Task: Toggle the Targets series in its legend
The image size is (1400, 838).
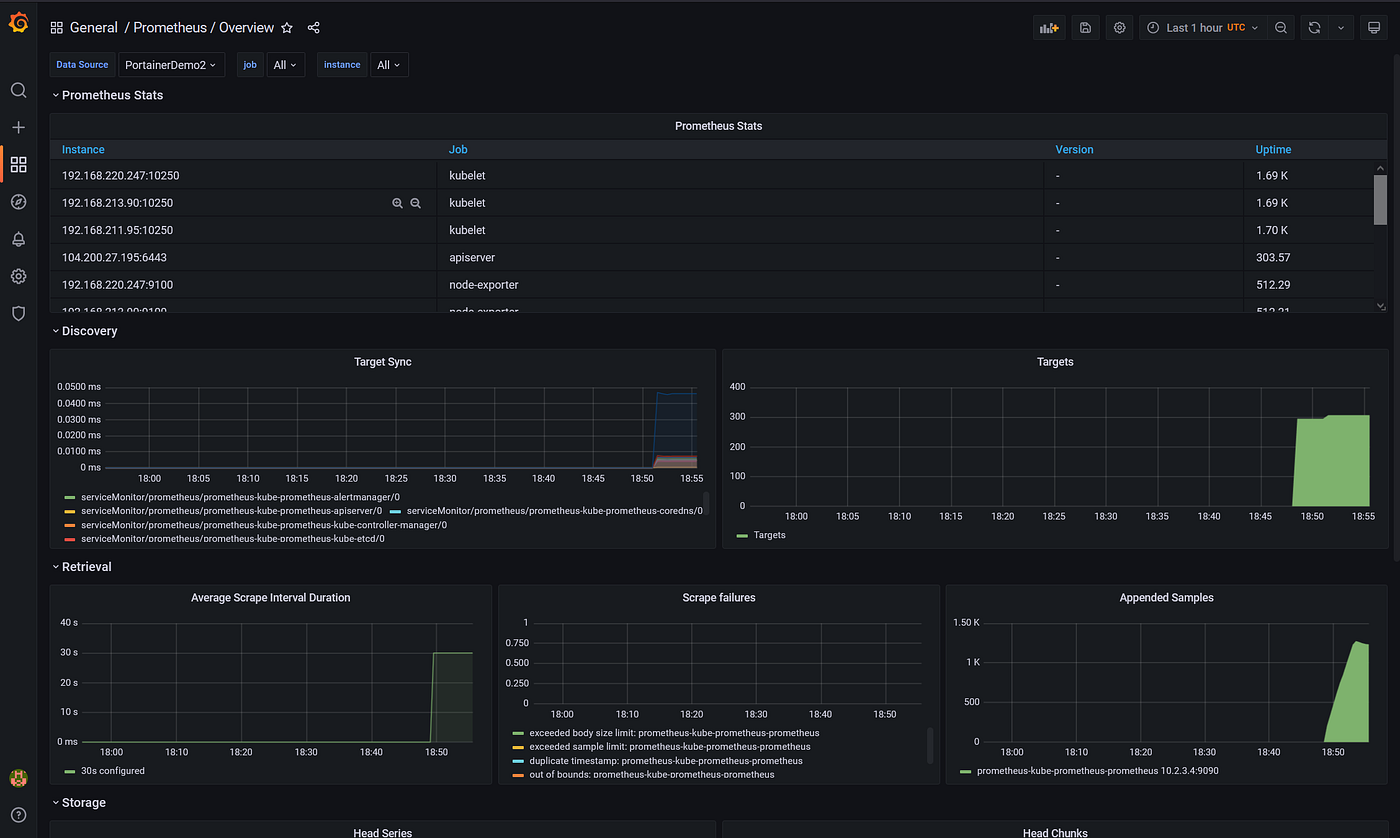Action: coord(769,535)
